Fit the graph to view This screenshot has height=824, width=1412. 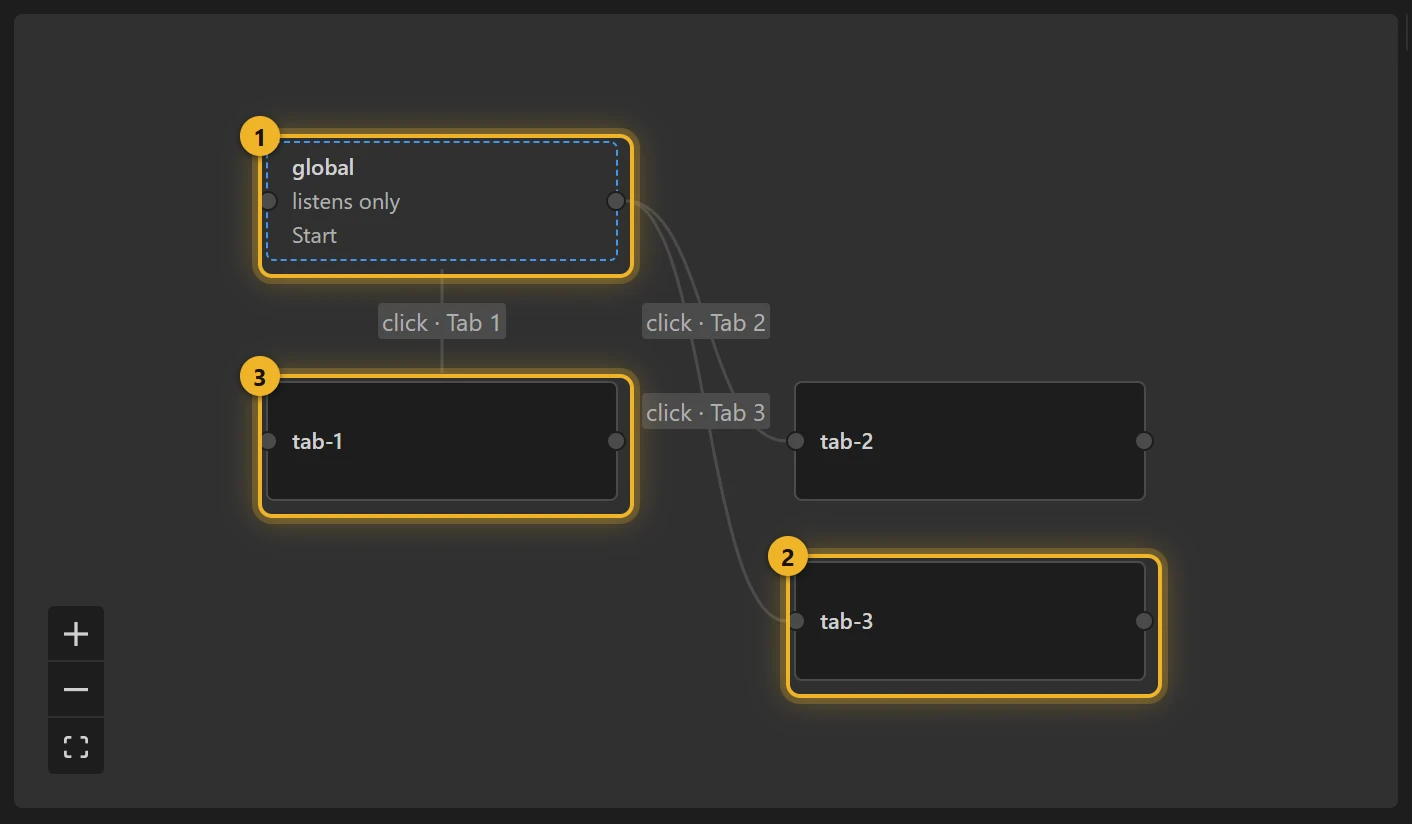(76, 746)
